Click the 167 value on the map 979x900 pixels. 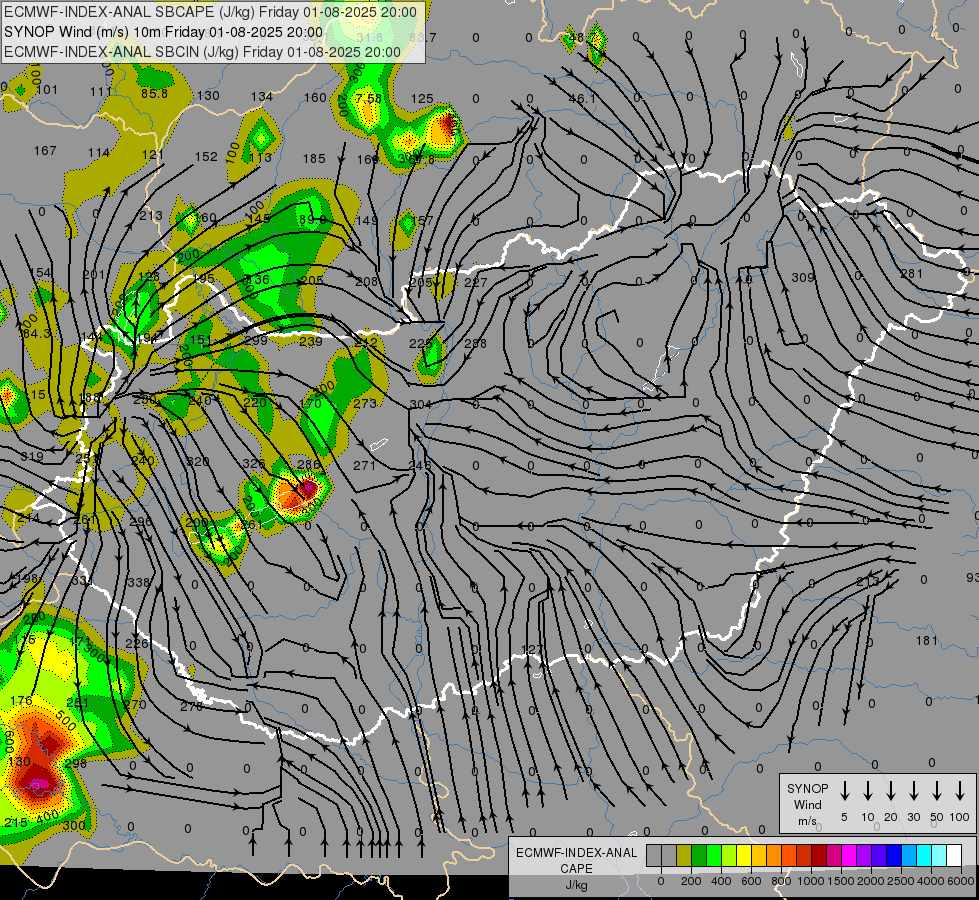45,151
